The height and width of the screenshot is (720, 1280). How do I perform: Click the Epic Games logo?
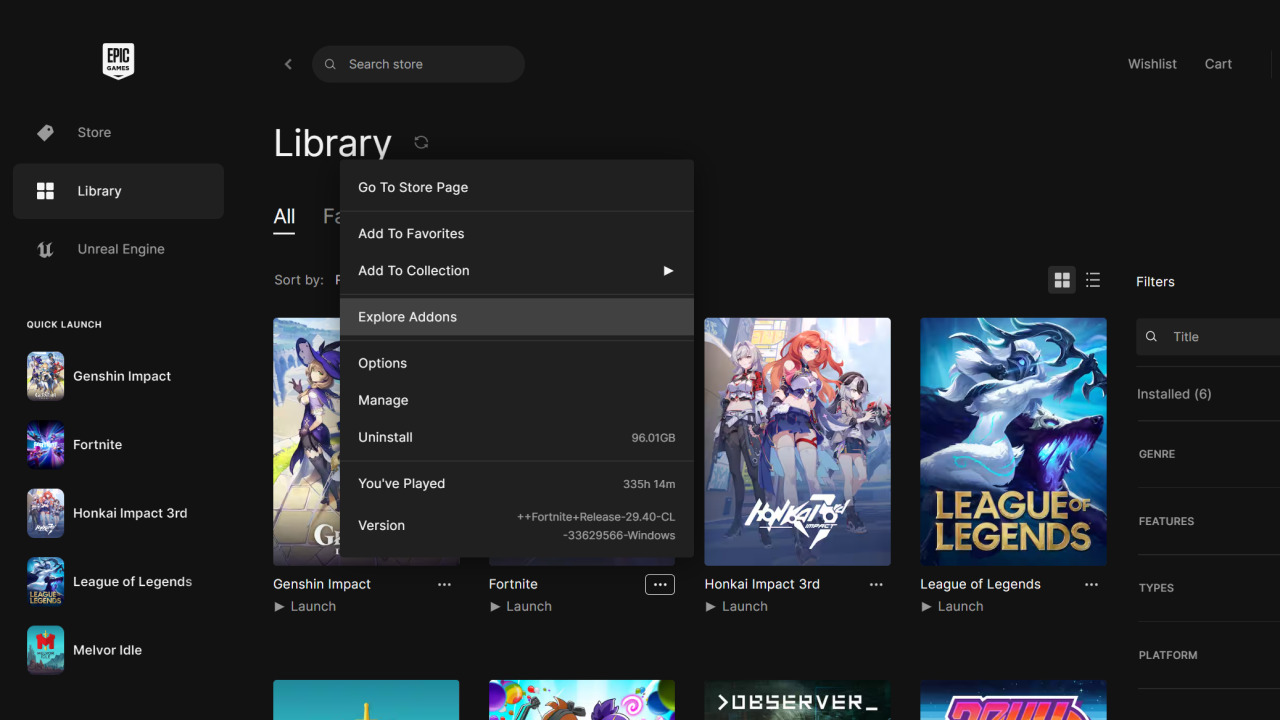118,62
